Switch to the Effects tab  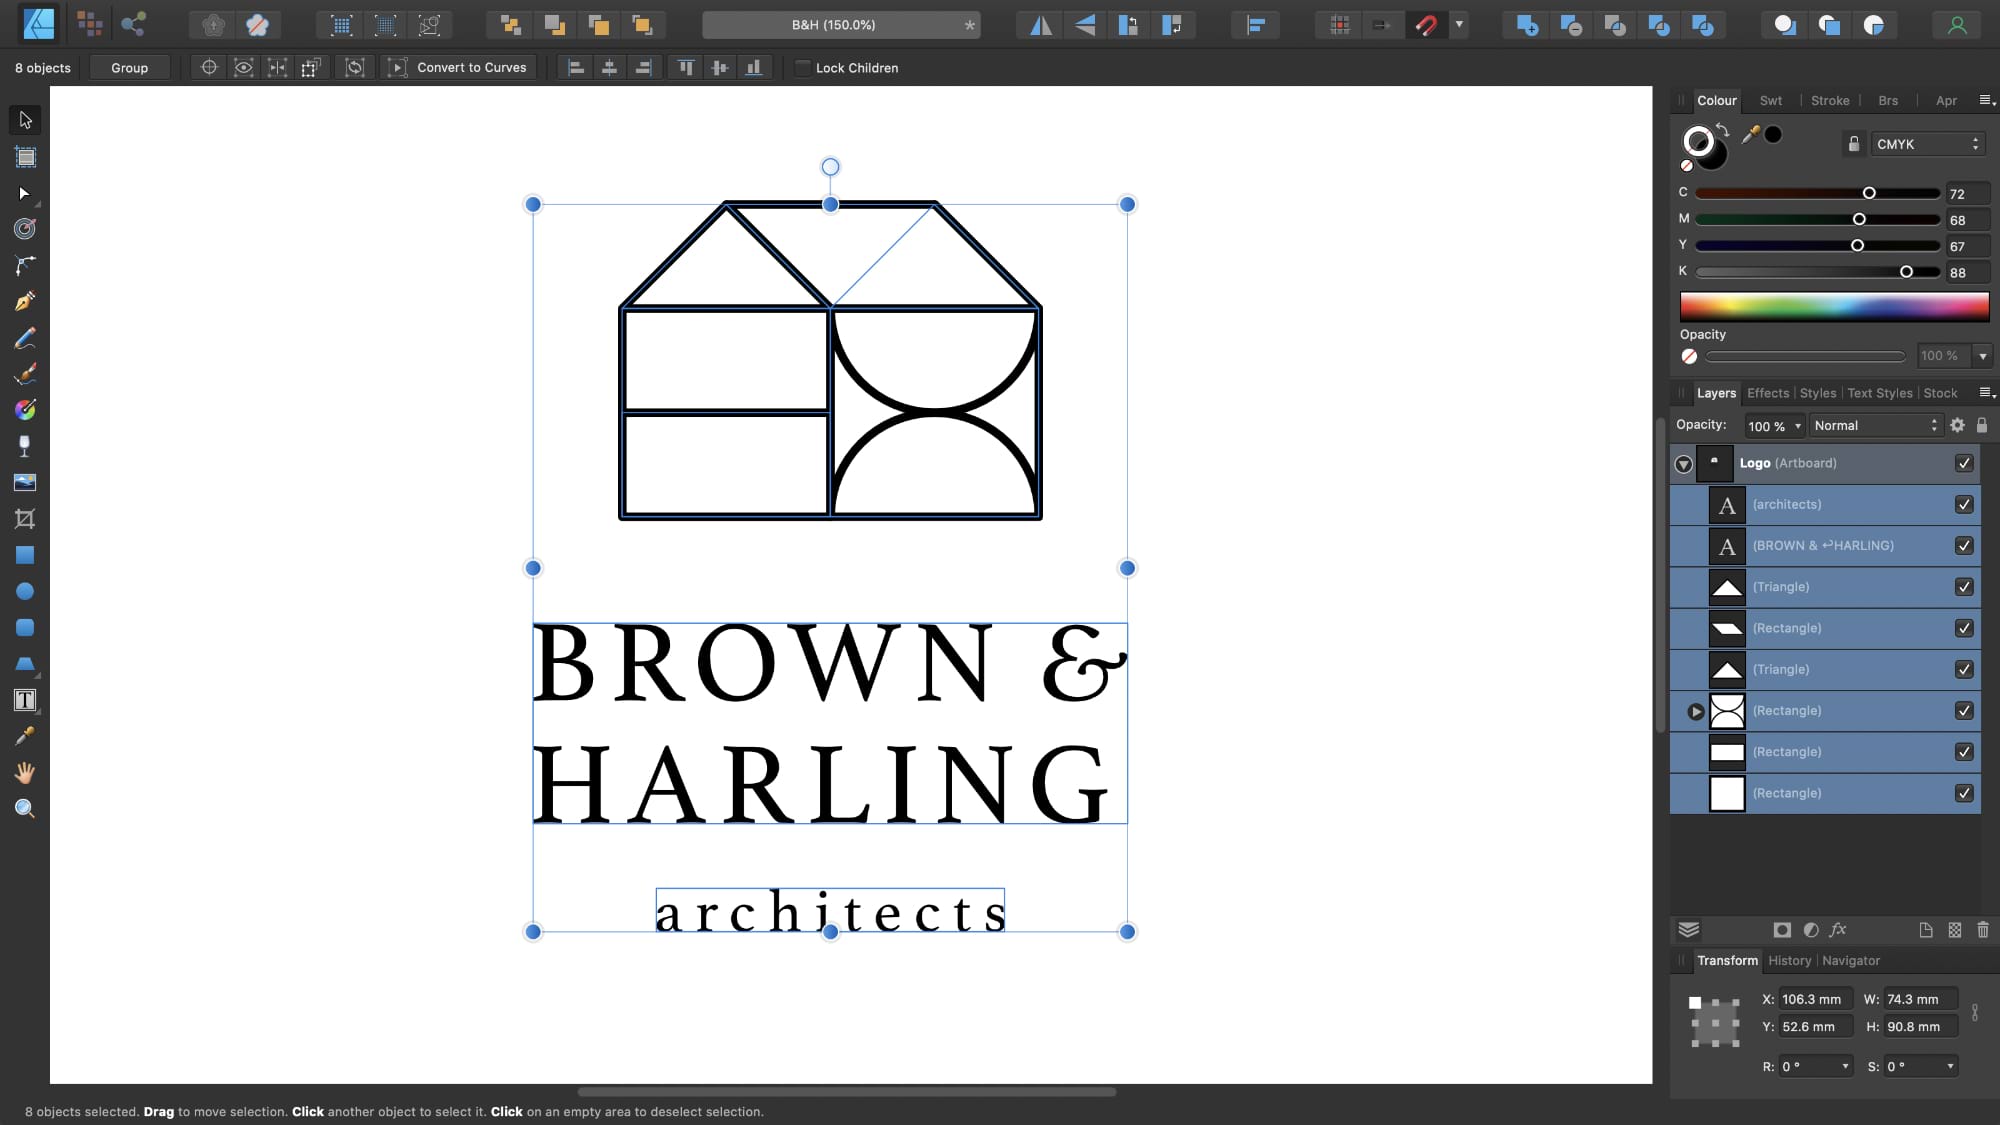point(1768,393)
